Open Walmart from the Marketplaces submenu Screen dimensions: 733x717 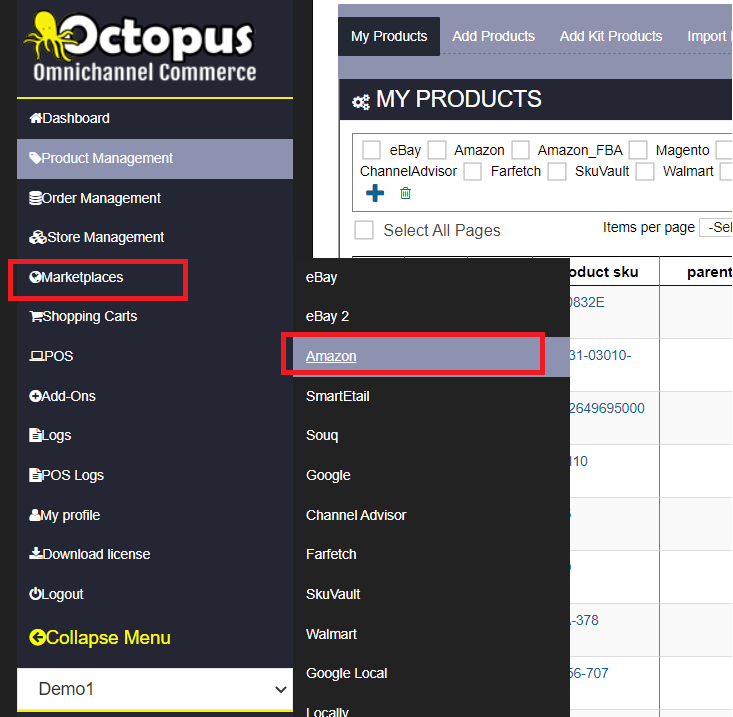tap(331, 634)
